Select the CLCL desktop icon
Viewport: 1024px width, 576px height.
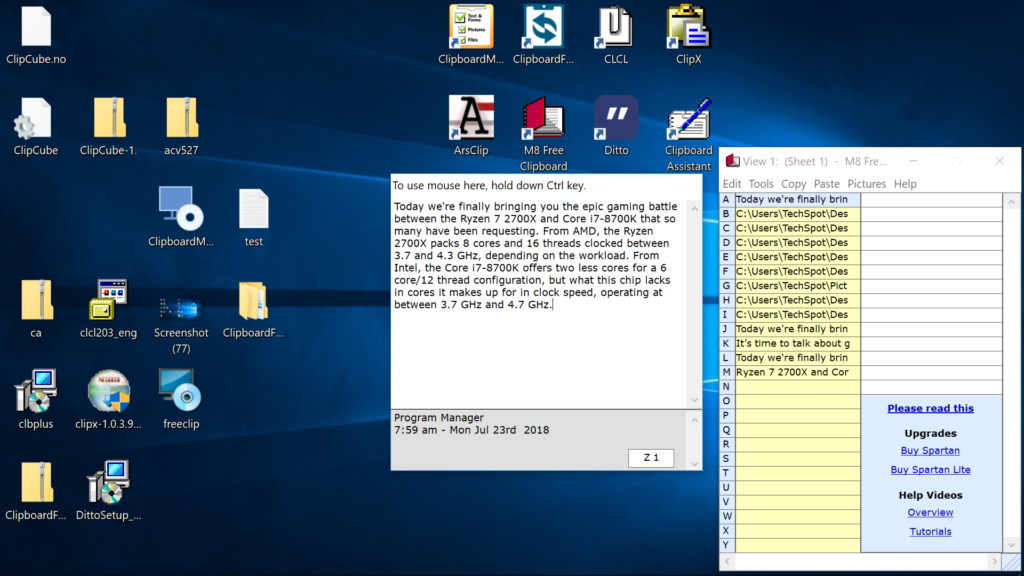click(x=615, y=30)
